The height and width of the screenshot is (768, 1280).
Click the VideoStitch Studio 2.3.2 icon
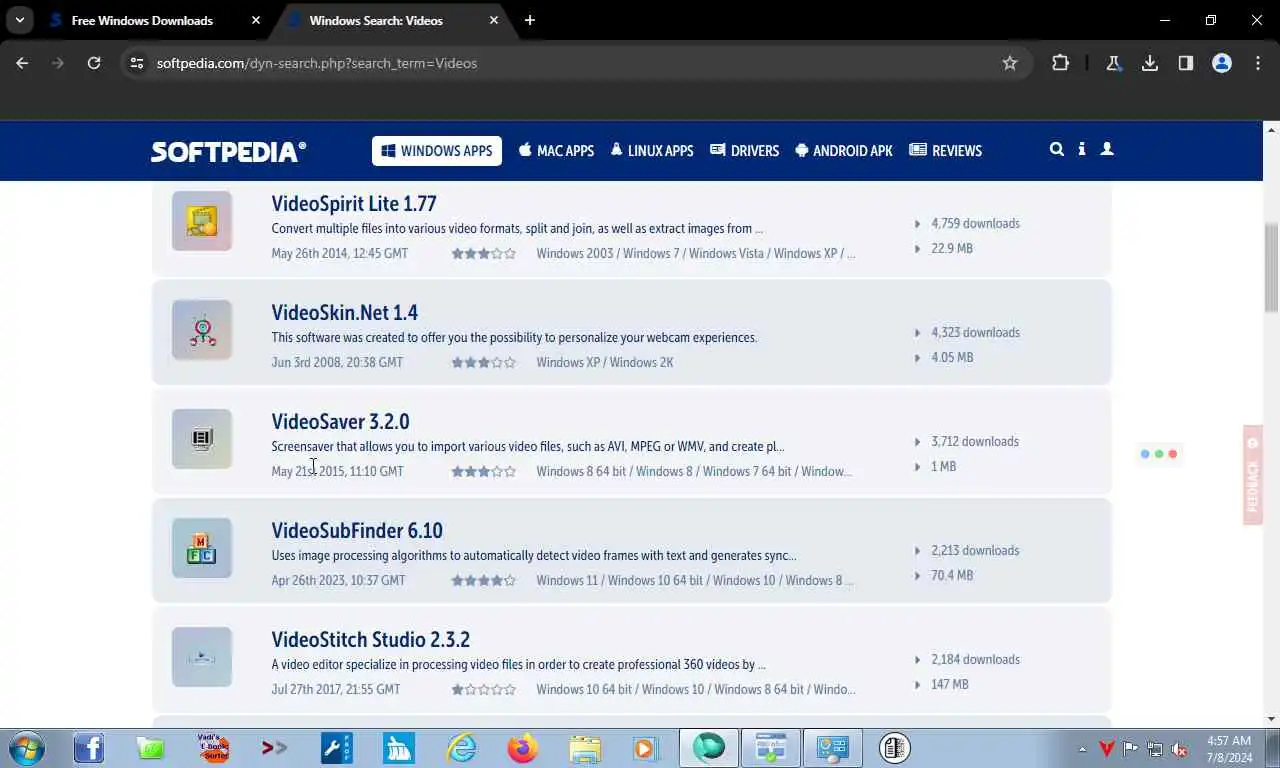coord(202,657)
